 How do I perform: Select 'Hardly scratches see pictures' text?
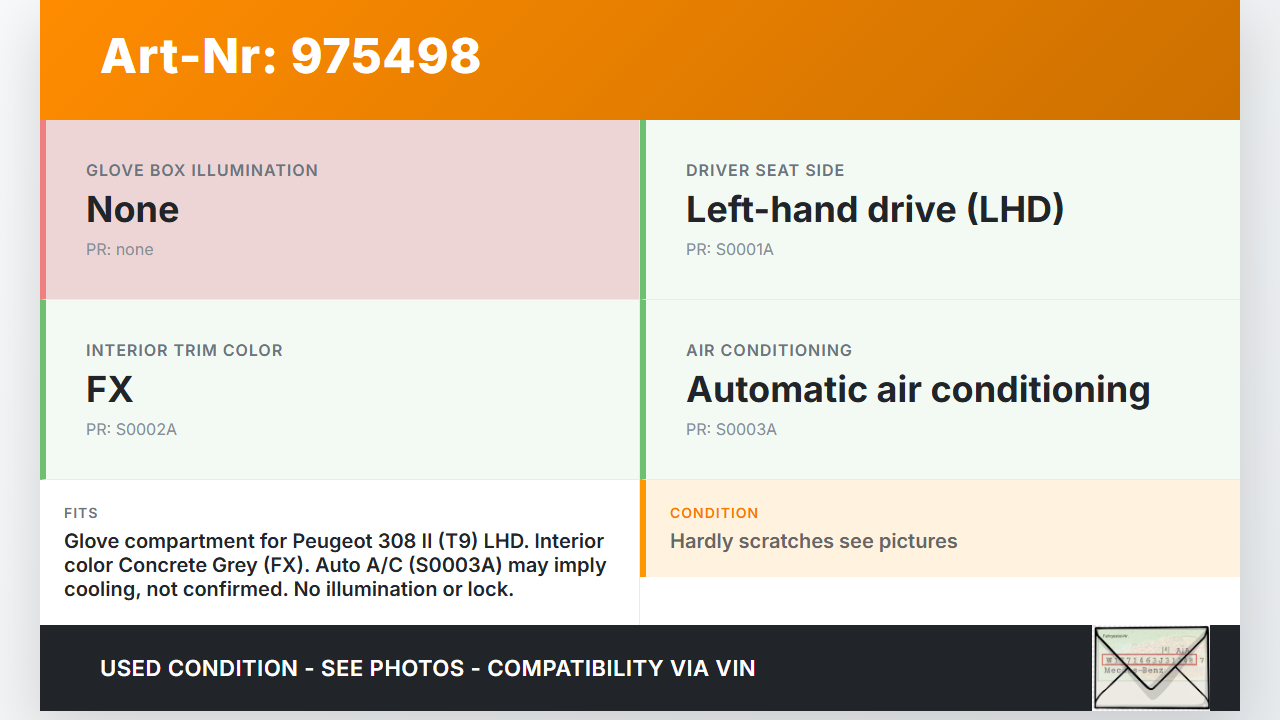click(814, 541)
